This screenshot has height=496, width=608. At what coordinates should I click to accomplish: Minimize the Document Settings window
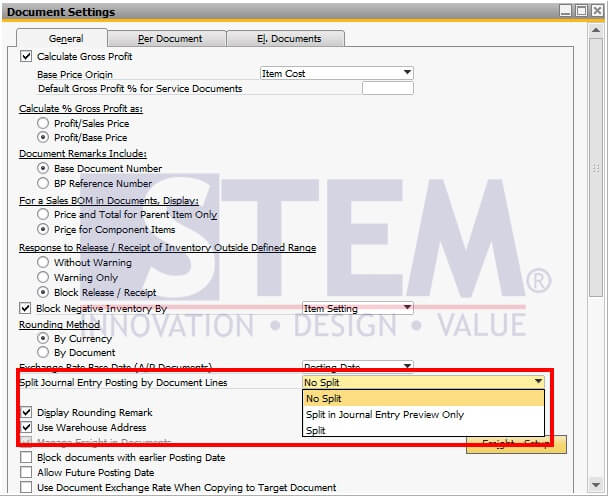(565, 10)
